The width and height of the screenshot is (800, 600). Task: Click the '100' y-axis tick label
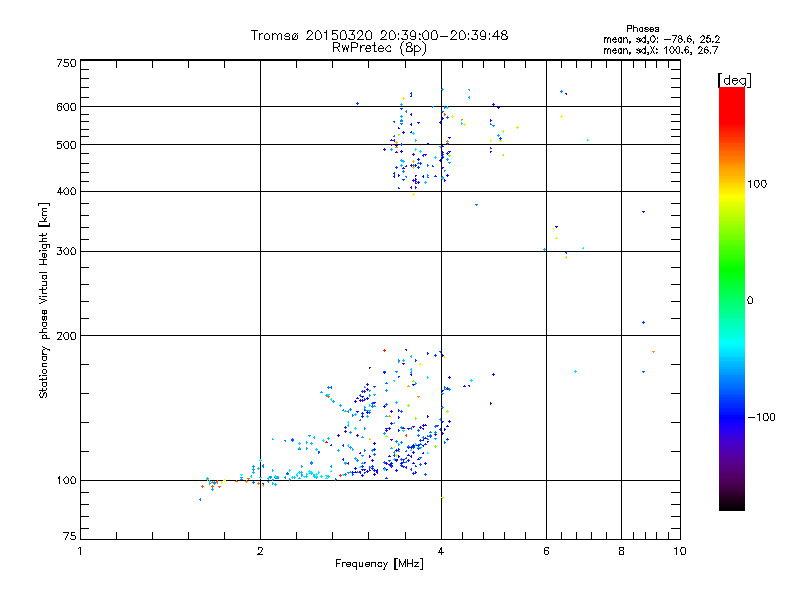click(66, 481)
